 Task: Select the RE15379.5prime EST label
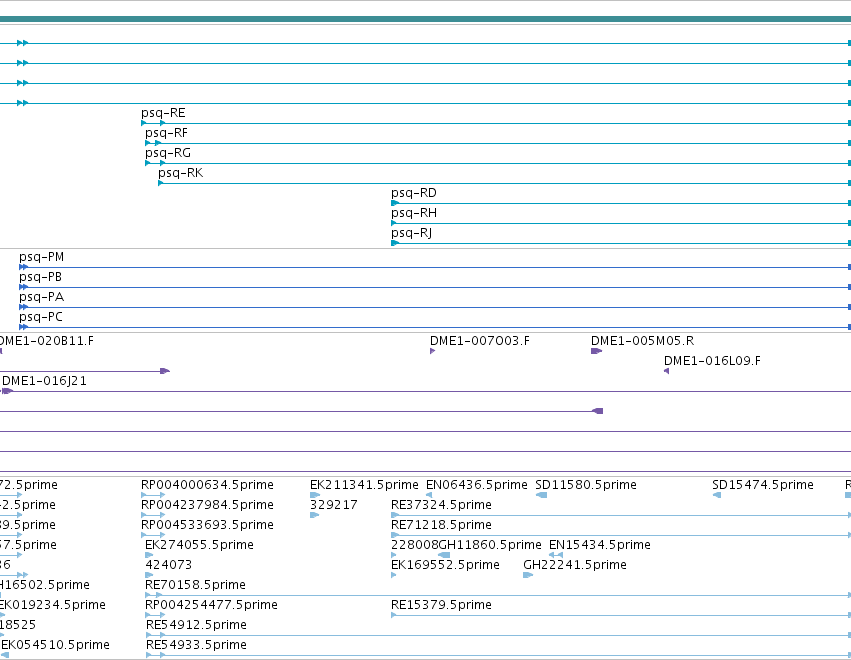[441, 605]
